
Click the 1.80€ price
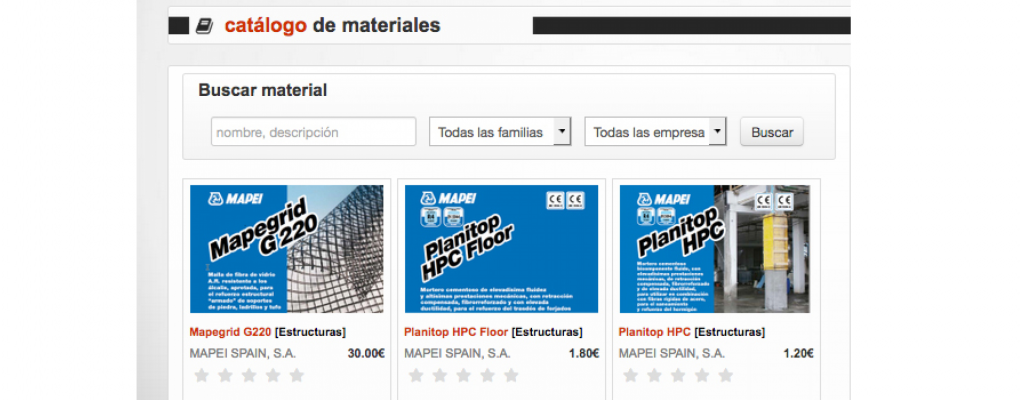584,354
